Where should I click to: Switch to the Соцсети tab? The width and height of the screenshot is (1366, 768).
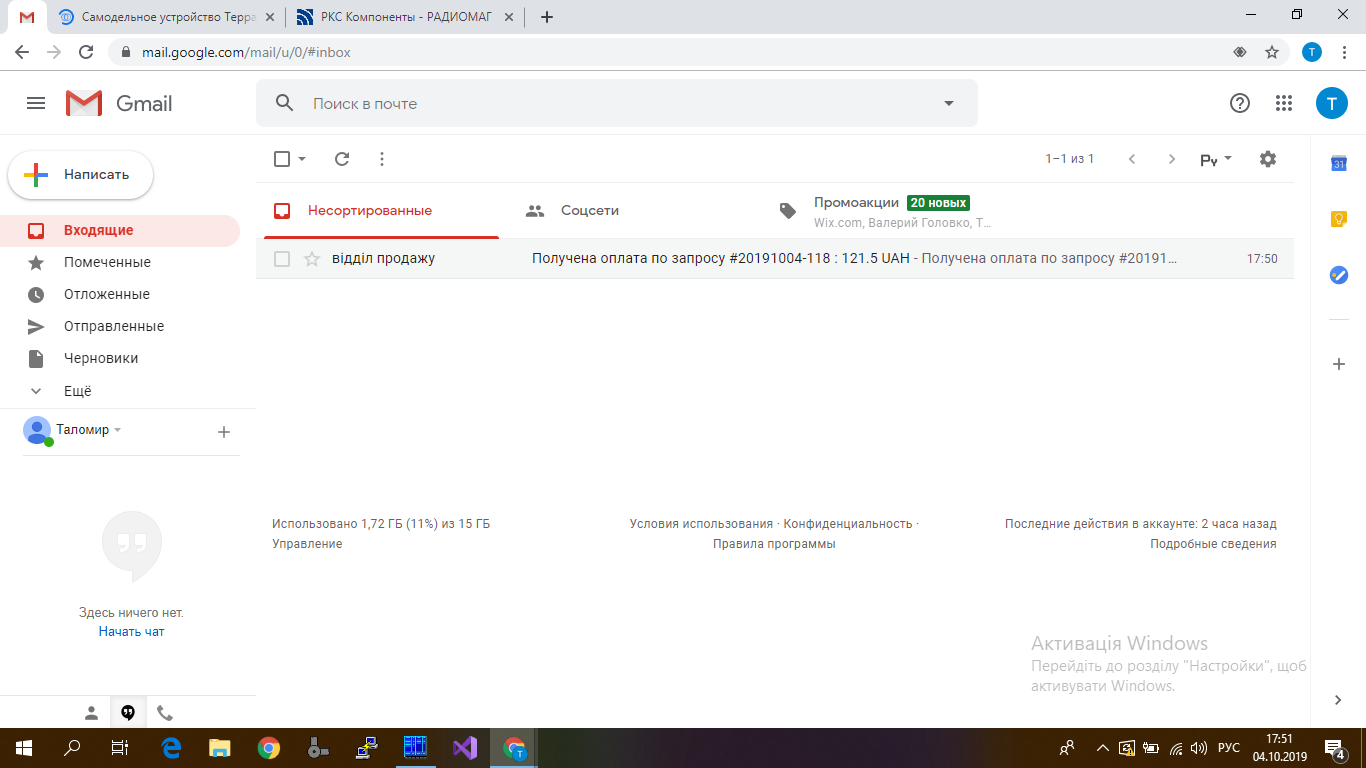tap(634, 211)
